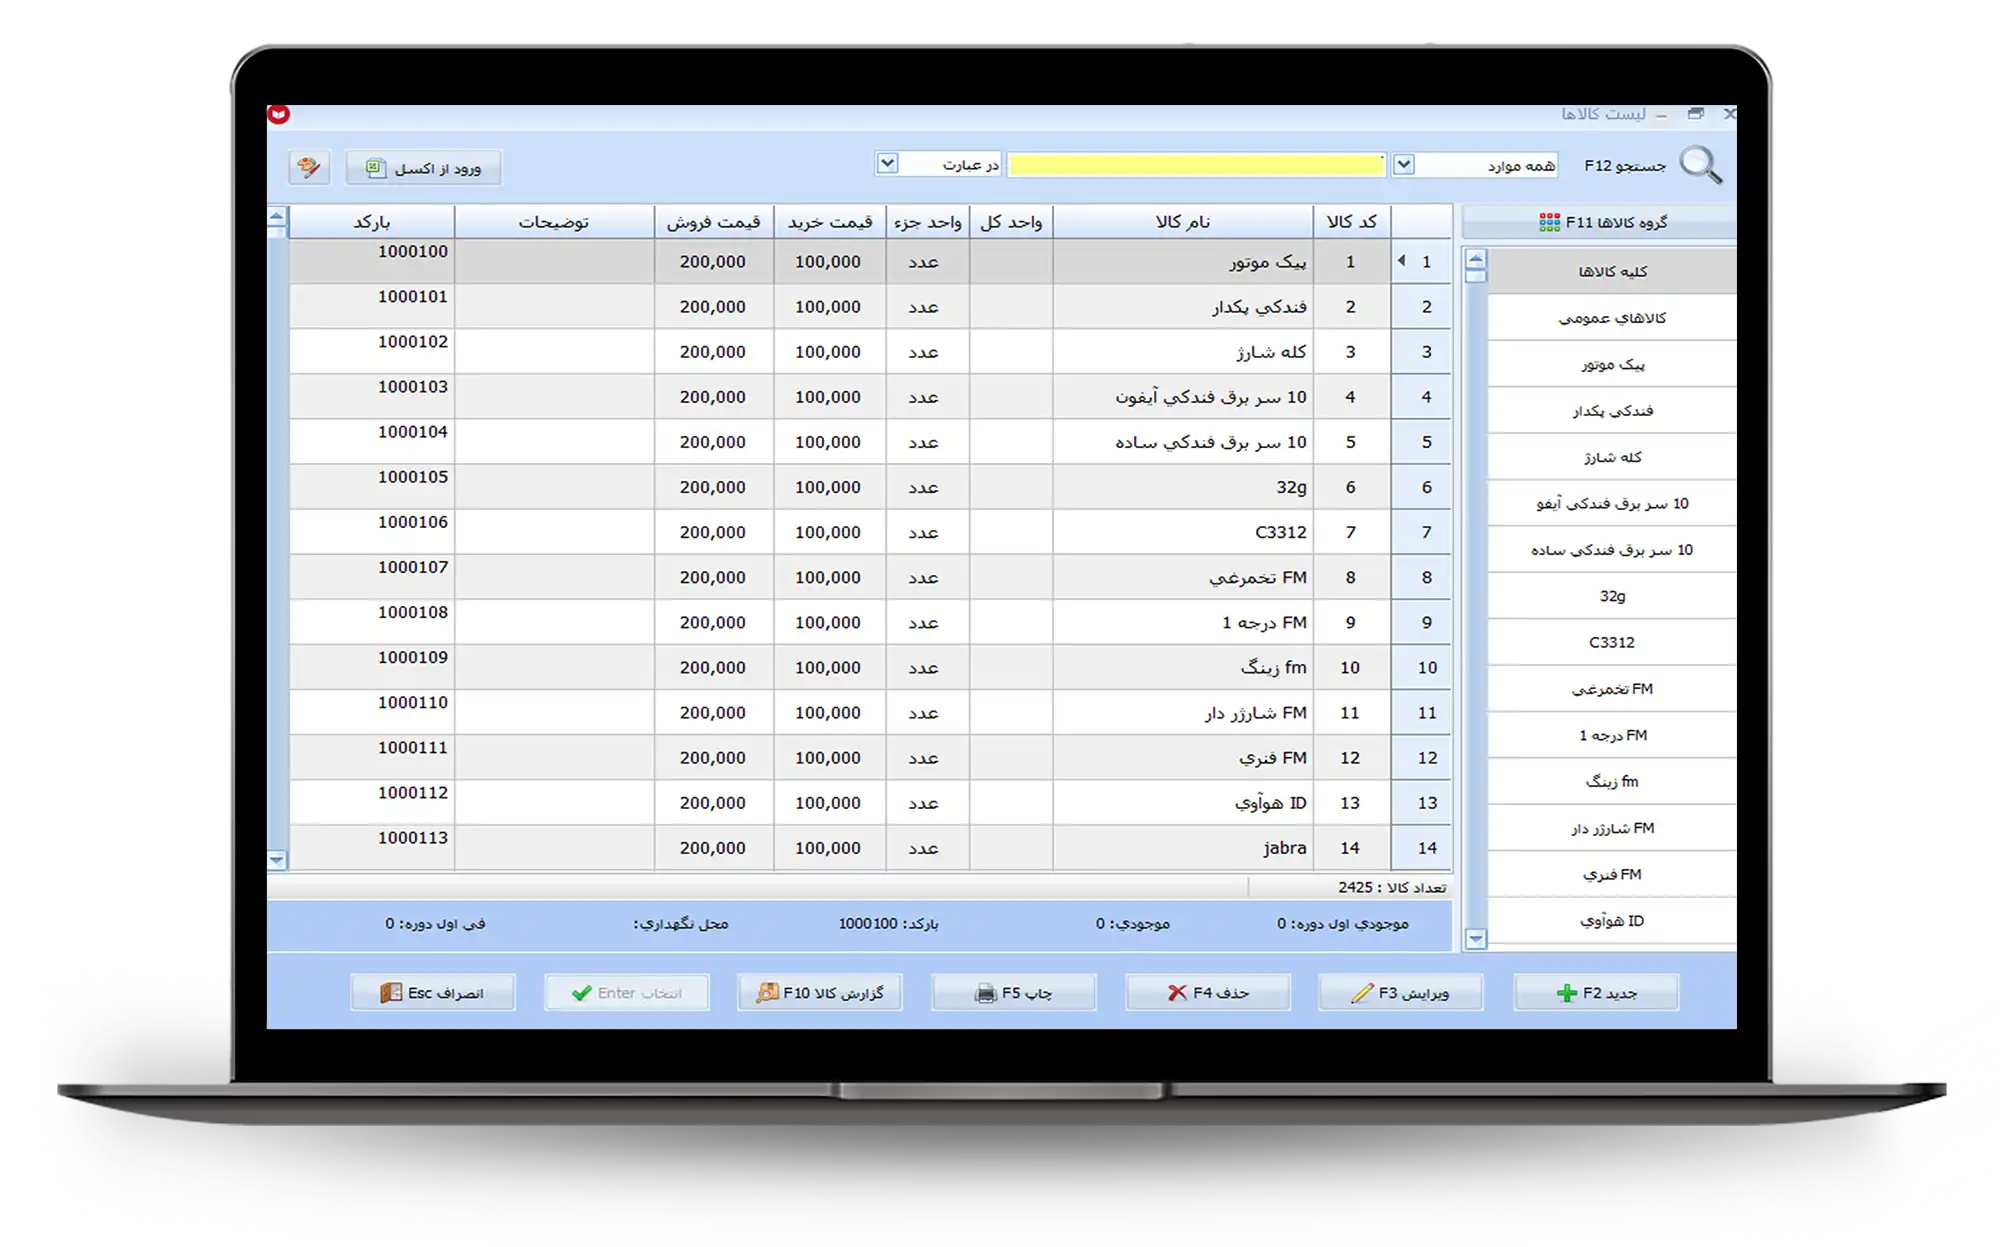
Task: Sort by کد کالا column header
Action: tap(1352, 222)
